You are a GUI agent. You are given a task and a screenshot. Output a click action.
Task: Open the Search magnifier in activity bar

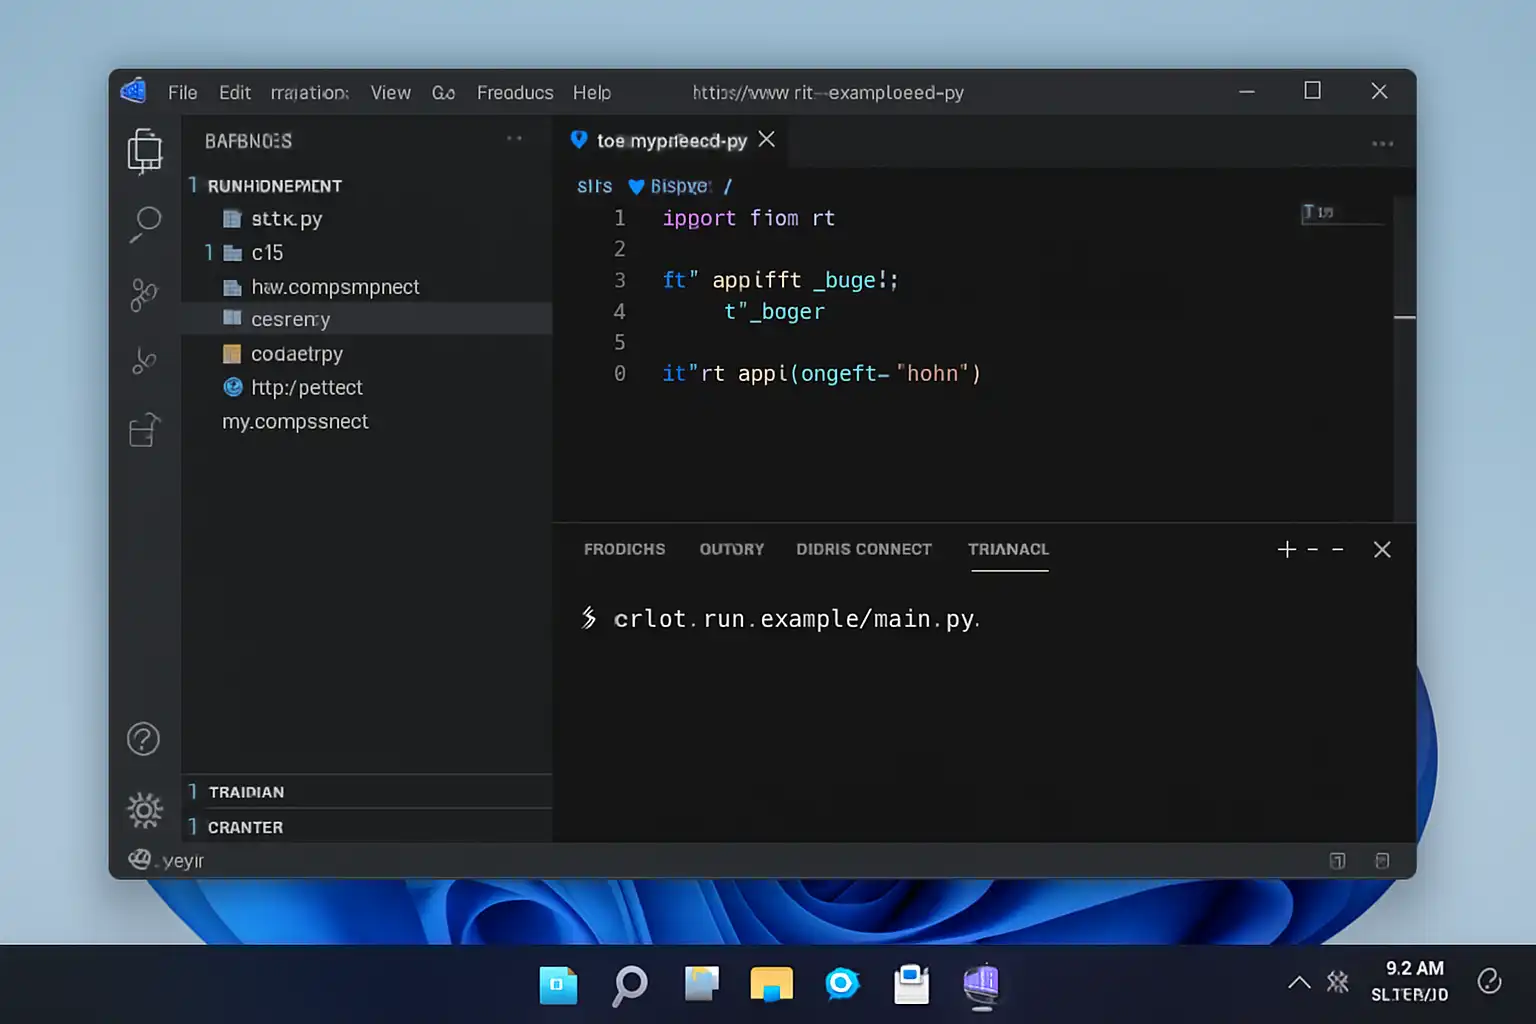coord(145,223)
